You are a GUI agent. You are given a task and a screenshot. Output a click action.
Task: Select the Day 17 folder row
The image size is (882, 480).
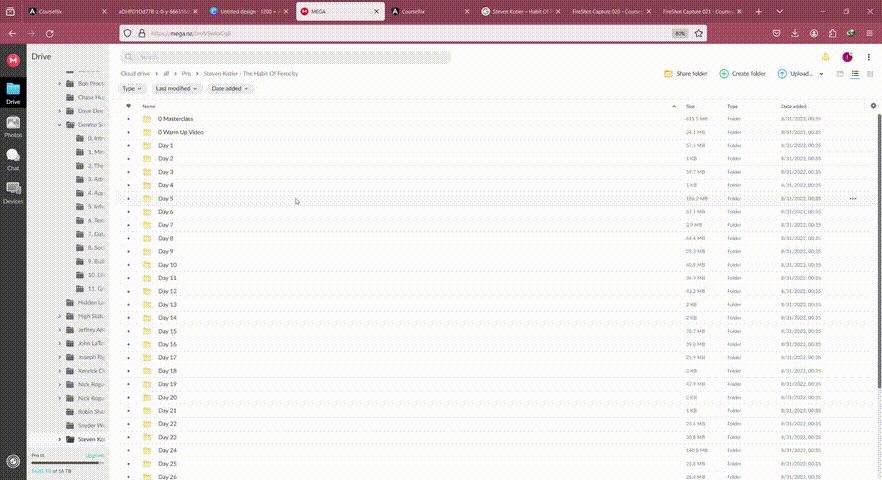[495, 357]
